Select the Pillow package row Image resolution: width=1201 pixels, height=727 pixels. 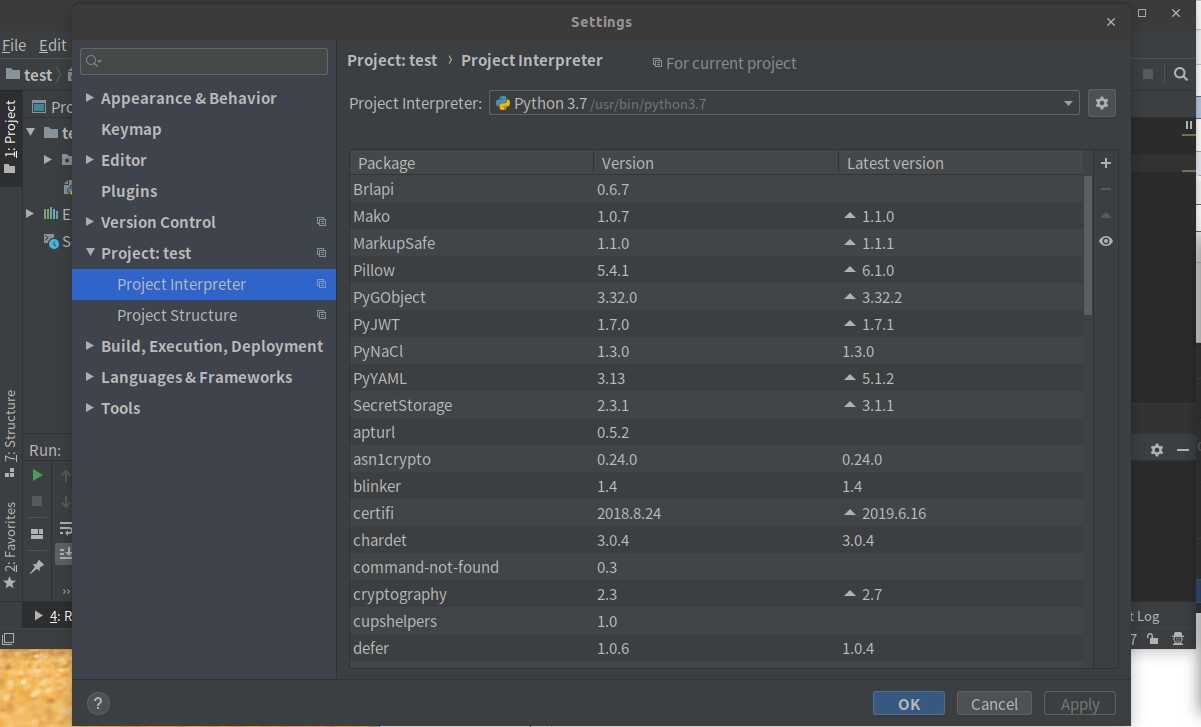[716, 270]
